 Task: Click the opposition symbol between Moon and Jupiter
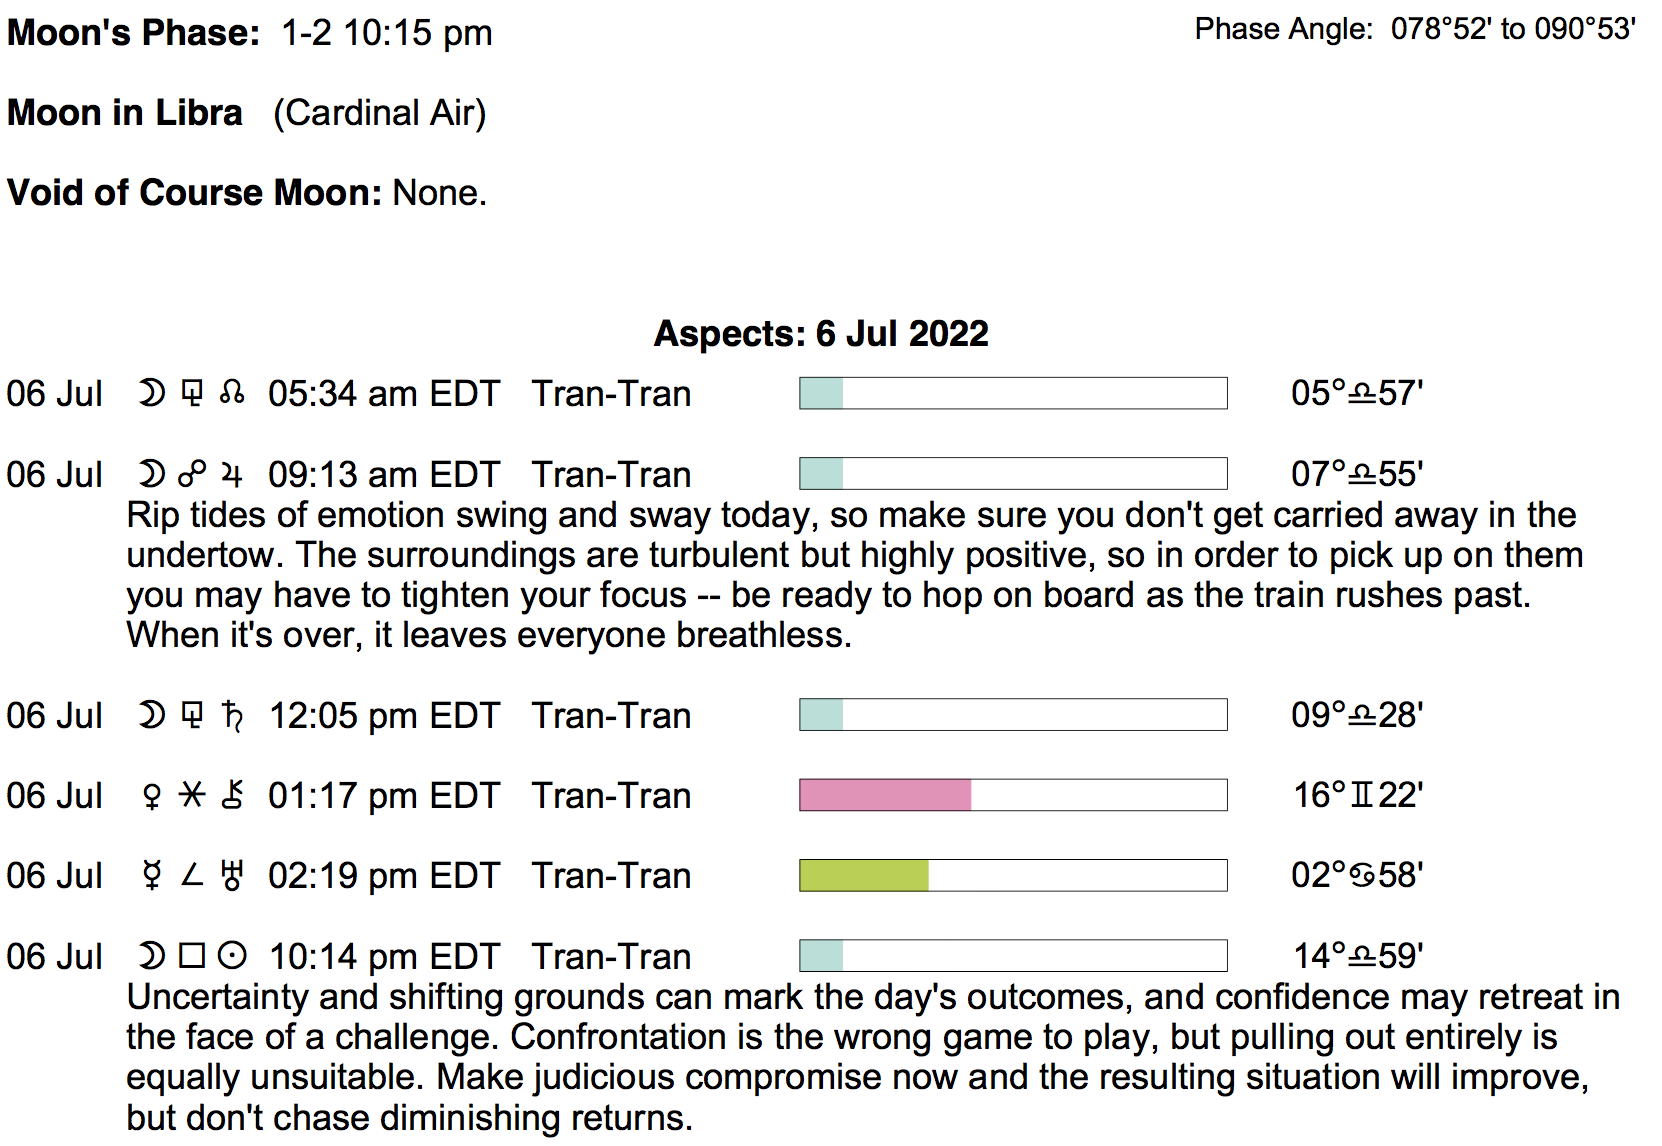(x=191, y=473)
